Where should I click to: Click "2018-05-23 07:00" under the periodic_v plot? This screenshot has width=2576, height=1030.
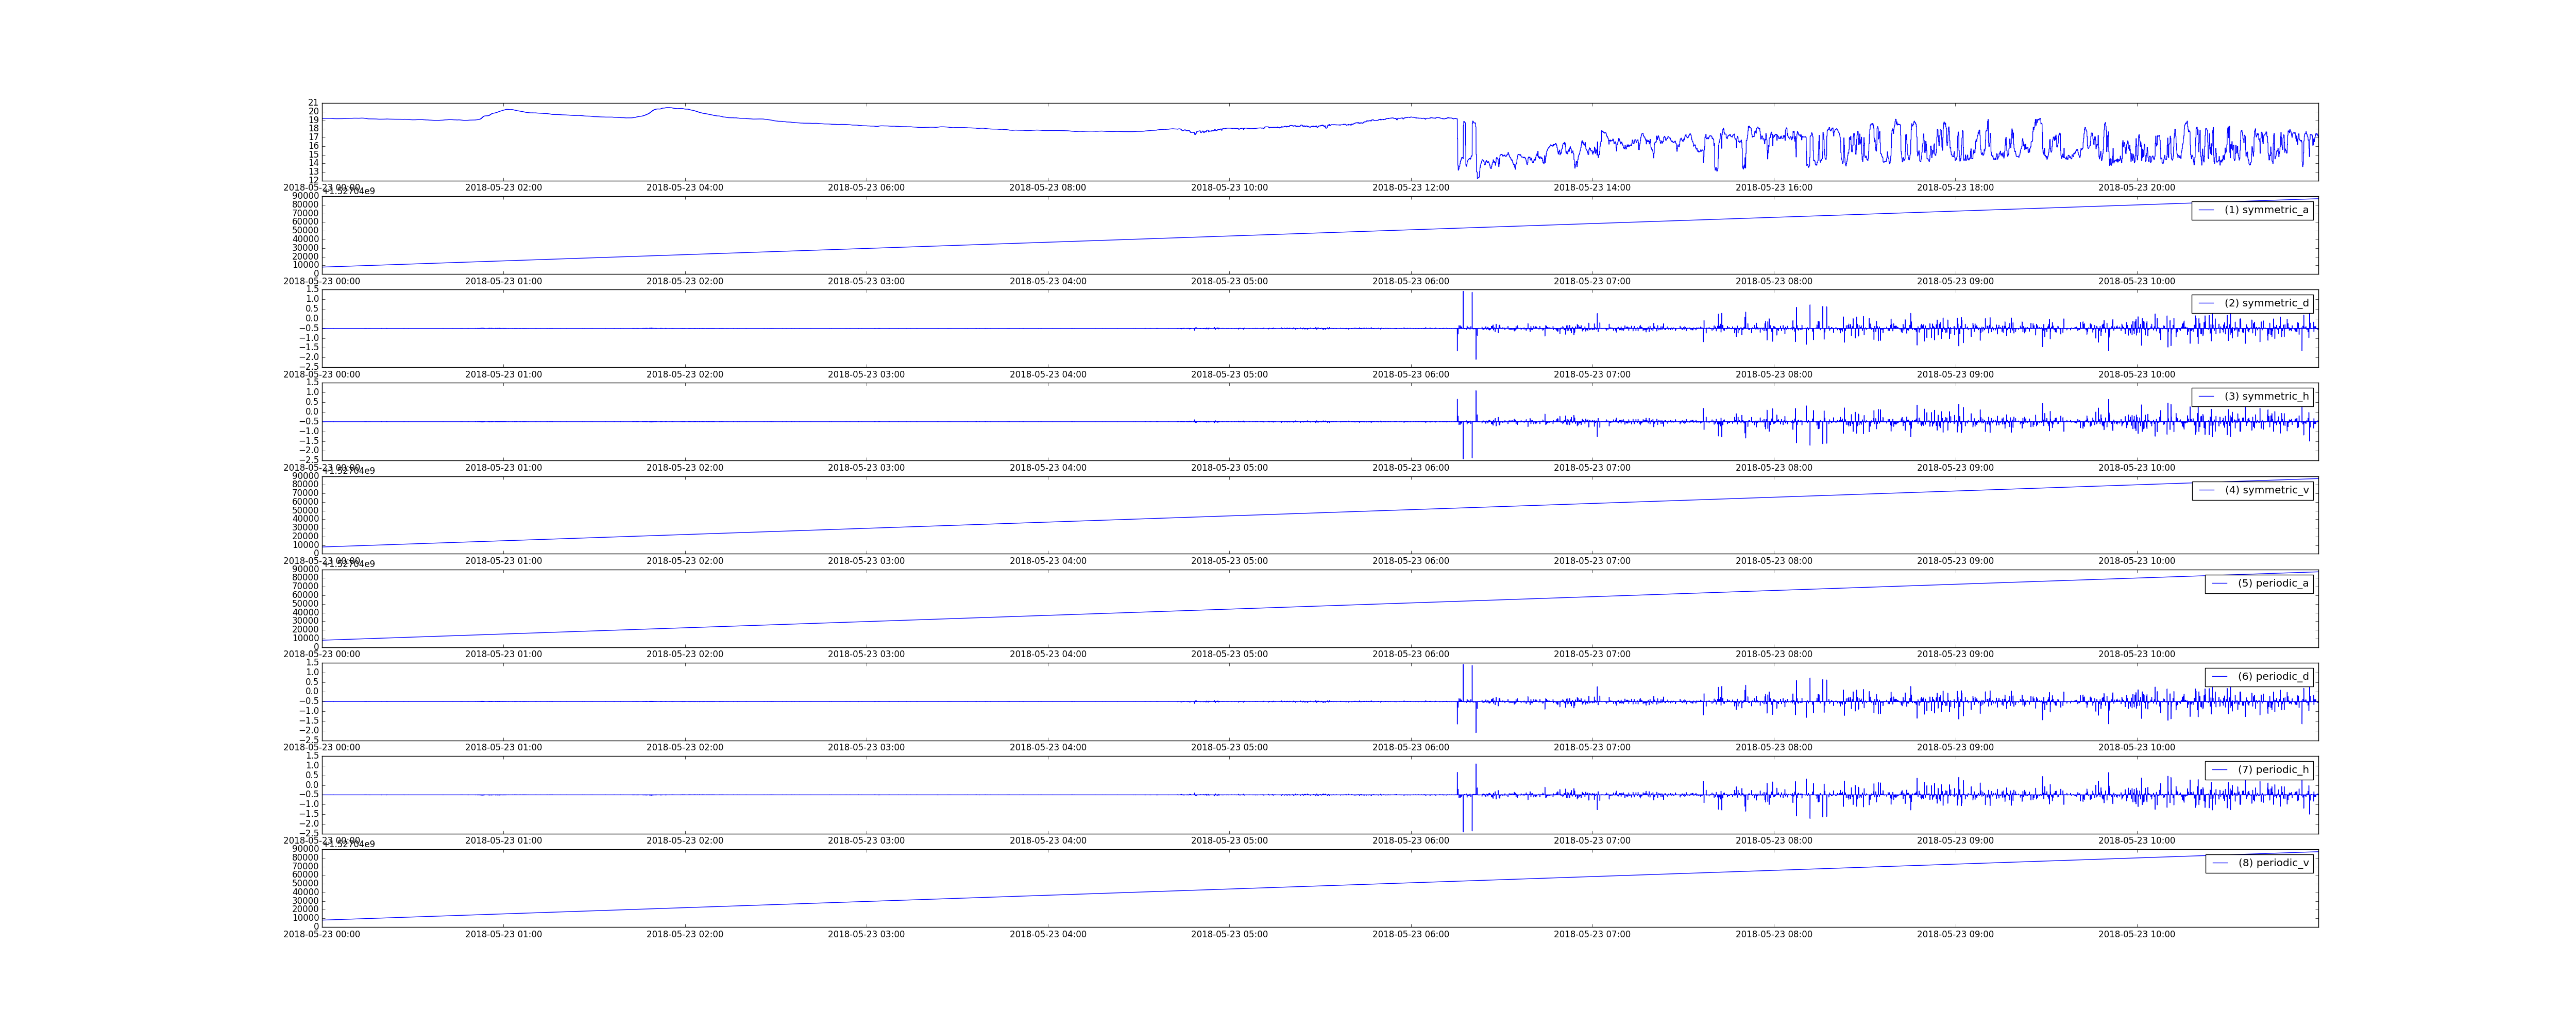click(x=1592, y=935)
